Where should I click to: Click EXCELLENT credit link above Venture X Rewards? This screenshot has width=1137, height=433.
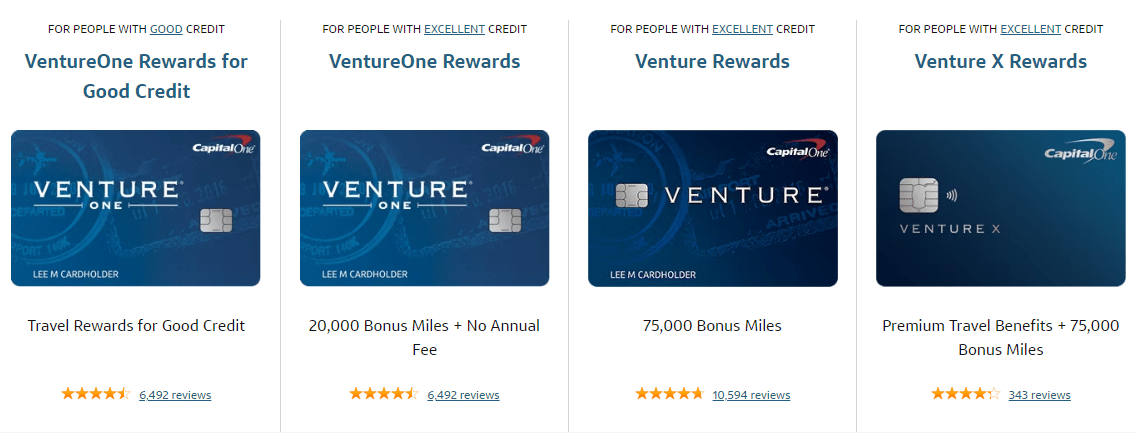[x=1030, y=29]
